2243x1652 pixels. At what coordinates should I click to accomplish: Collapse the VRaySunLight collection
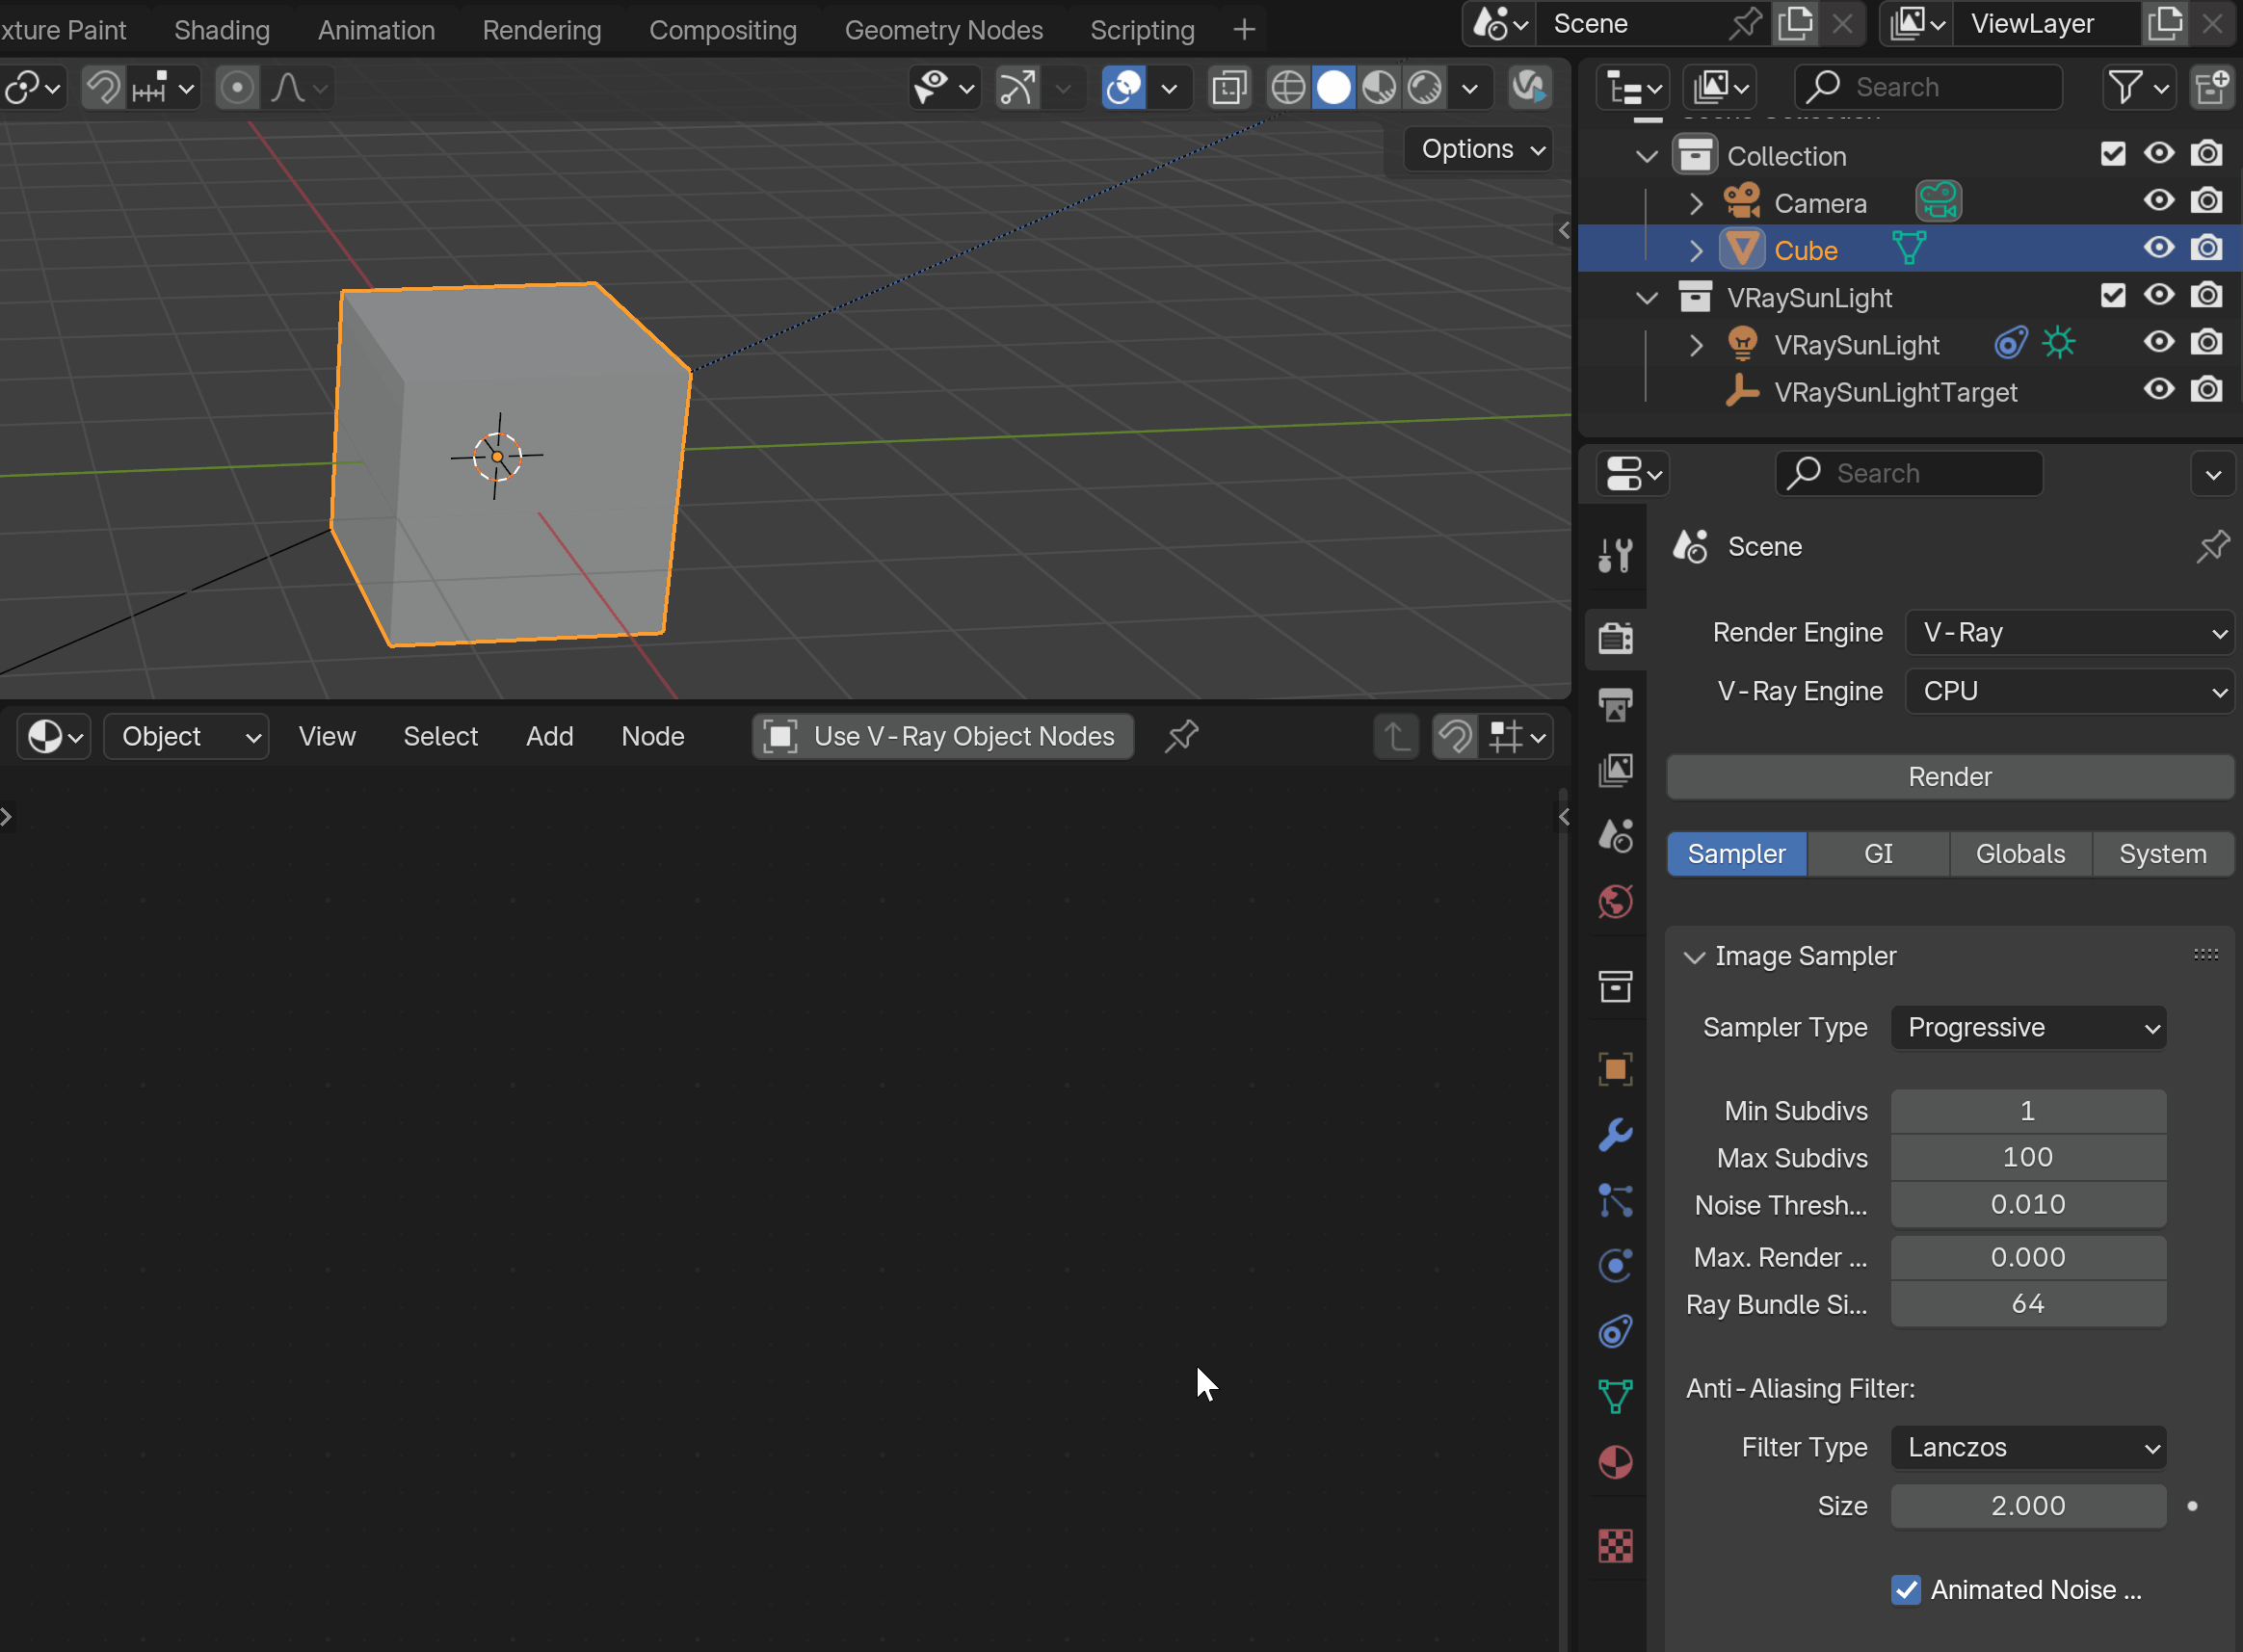click(1647, 297)
